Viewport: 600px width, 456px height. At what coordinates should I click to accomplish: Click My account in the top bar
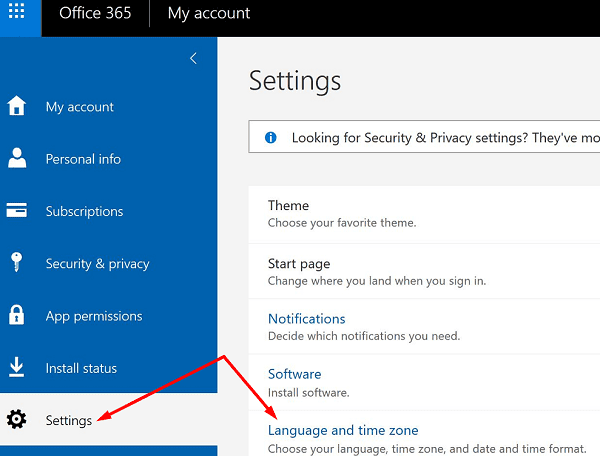209,13
